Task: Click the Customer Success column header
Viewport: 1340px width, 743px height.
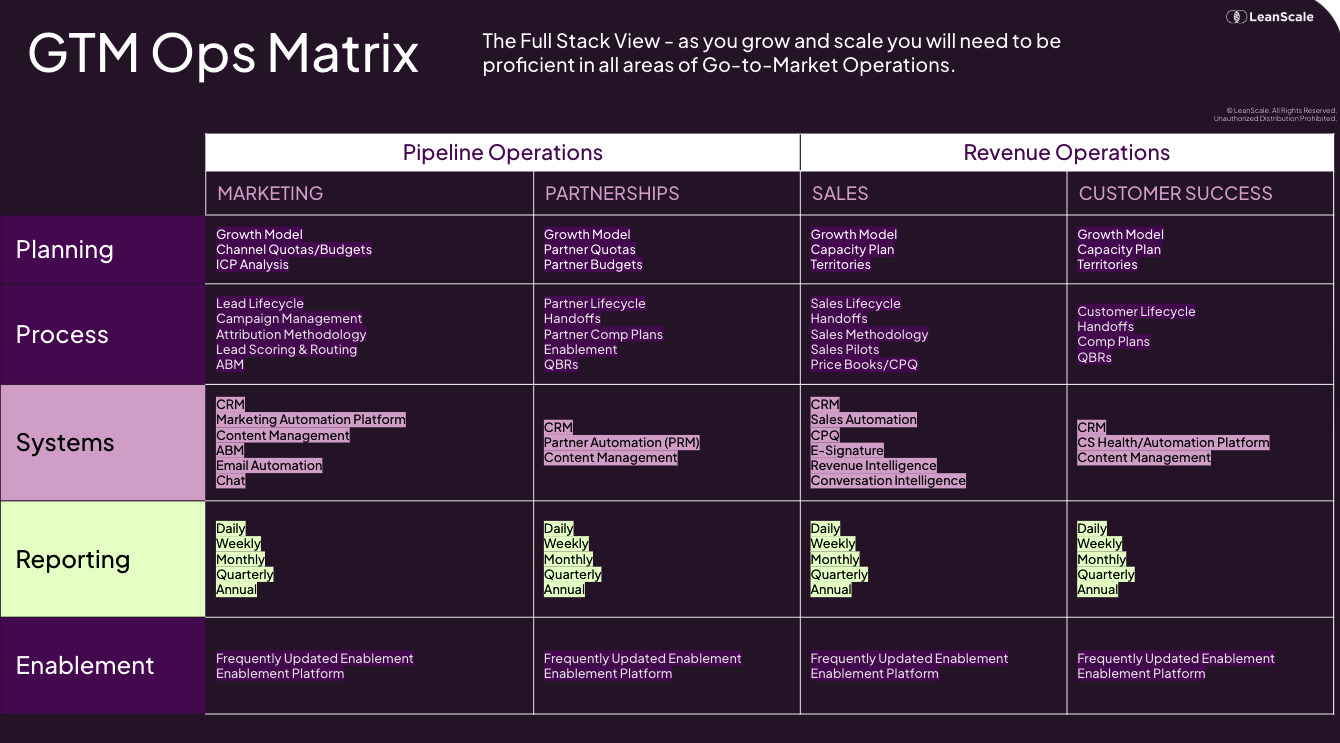Action: (1175, 193)
